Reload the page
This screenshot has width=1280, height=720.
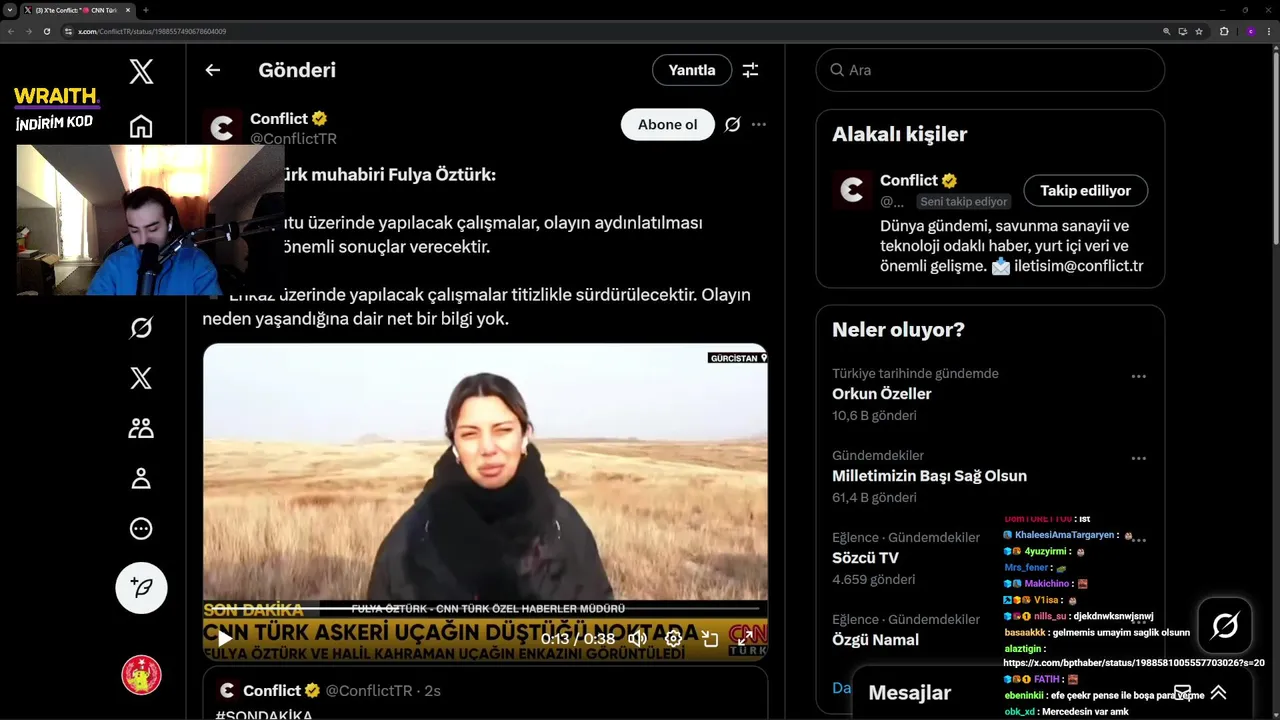pyautogui.click(x=46, y=31)
